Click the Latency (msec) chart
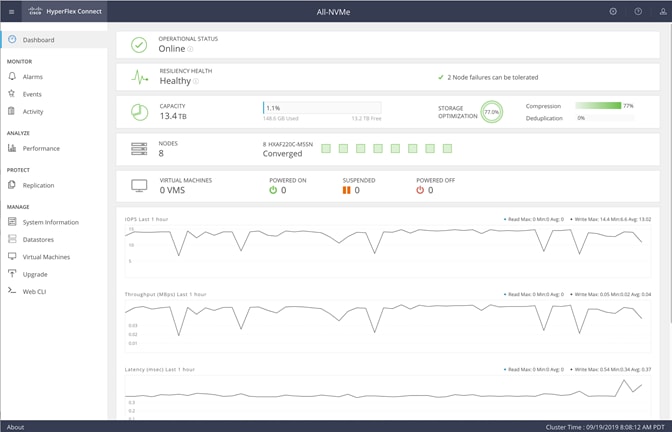Screen dimensions: 672x432 388,396
